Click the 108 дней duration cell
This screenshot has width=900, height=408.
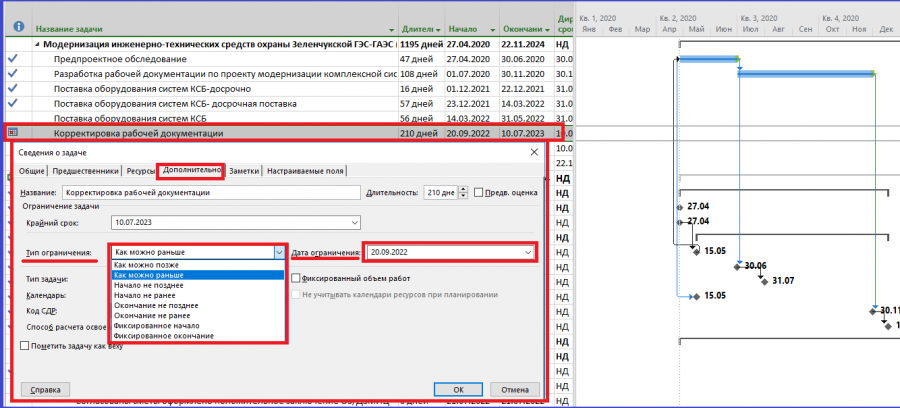421,73
